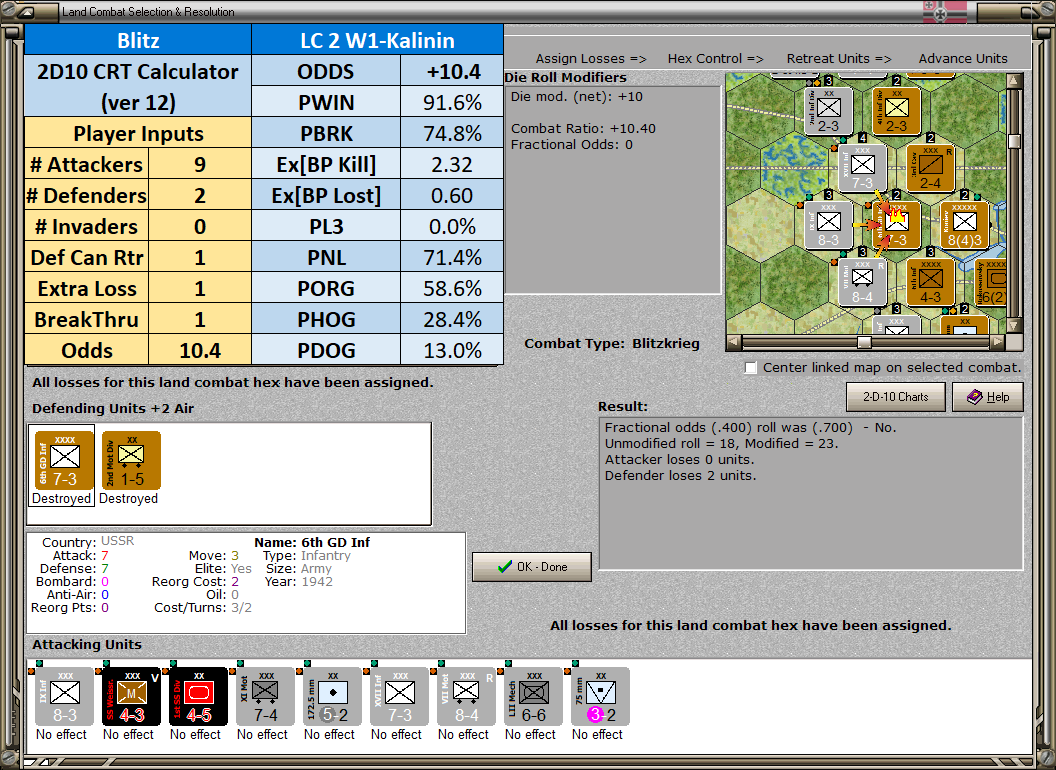This screenshot has width=1056, height=770.
Task: Click the 'Combat Type: Blitzkrieg' label
Action: pos(612,344)
